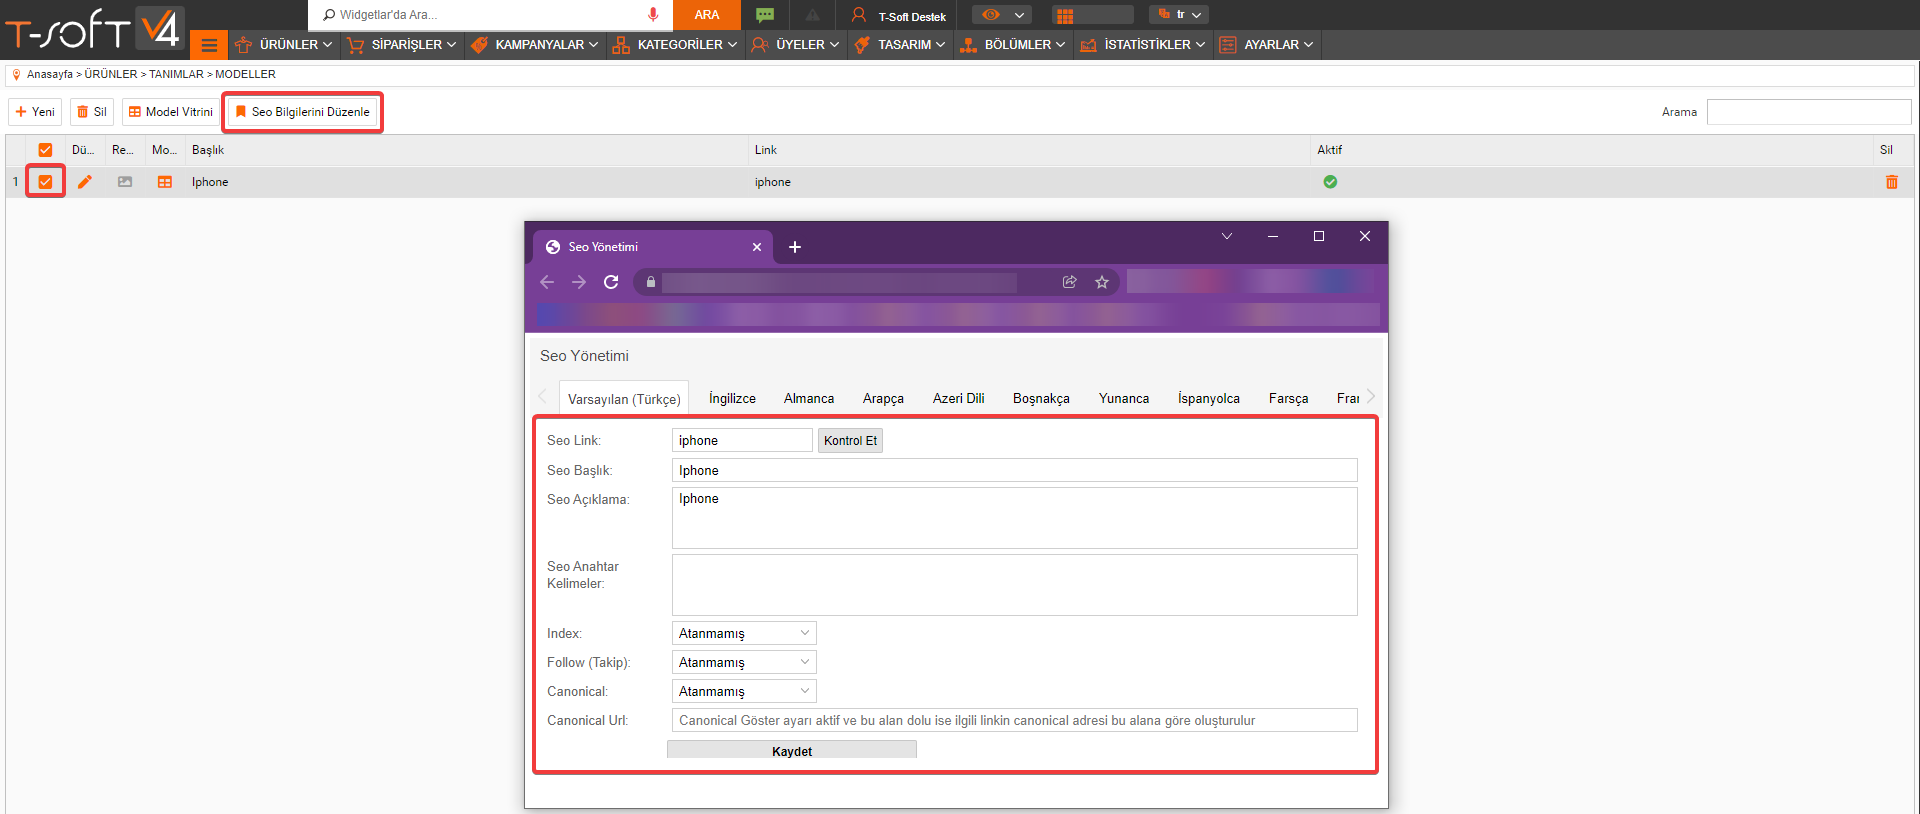Switch to the Yunanca tab
Screen dimensions: 1920x814
pyautogui.click(x=1124, y=398)
